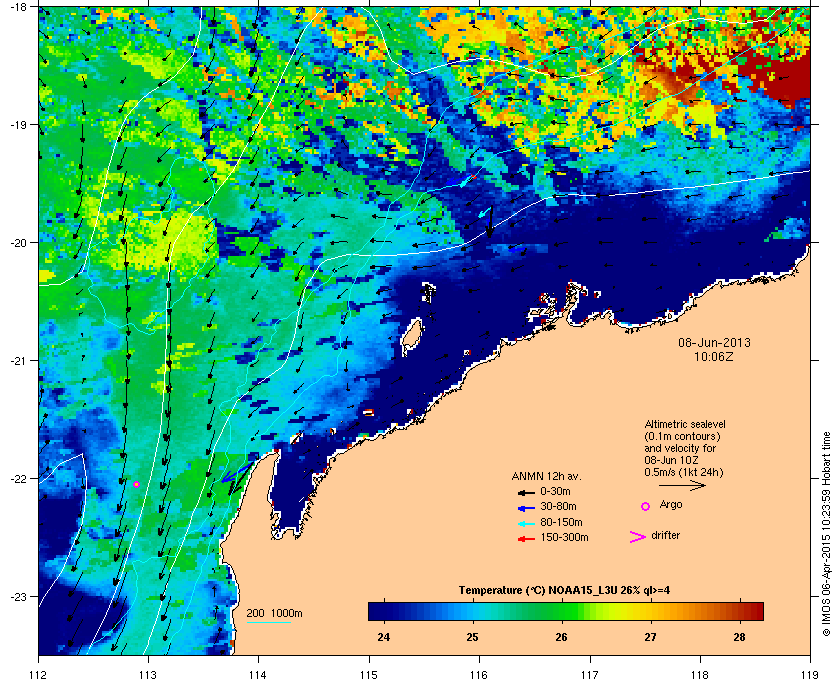
Task: Click the magenta Argo circle legend symbol
Action: (x=646, y=506)
